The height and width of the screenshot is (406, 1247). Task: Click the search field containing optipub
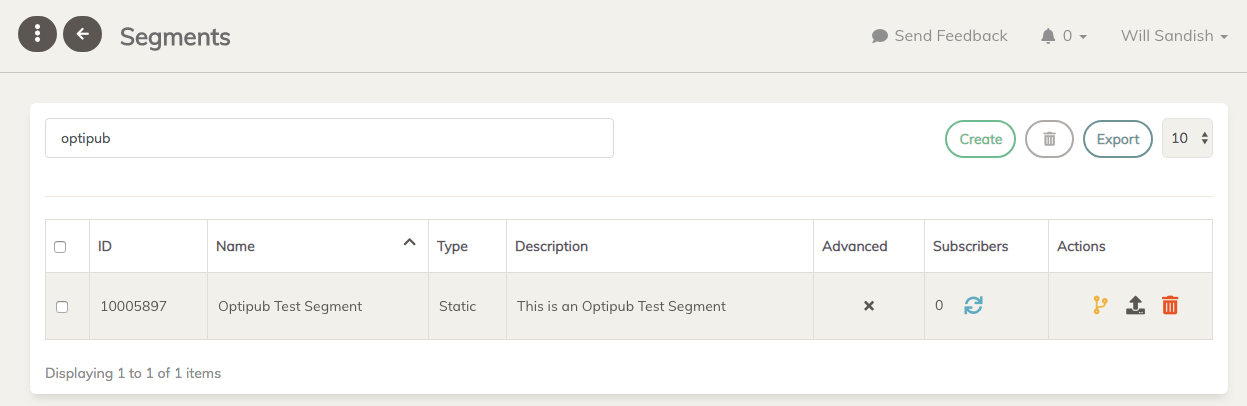[x=329, y=138]
